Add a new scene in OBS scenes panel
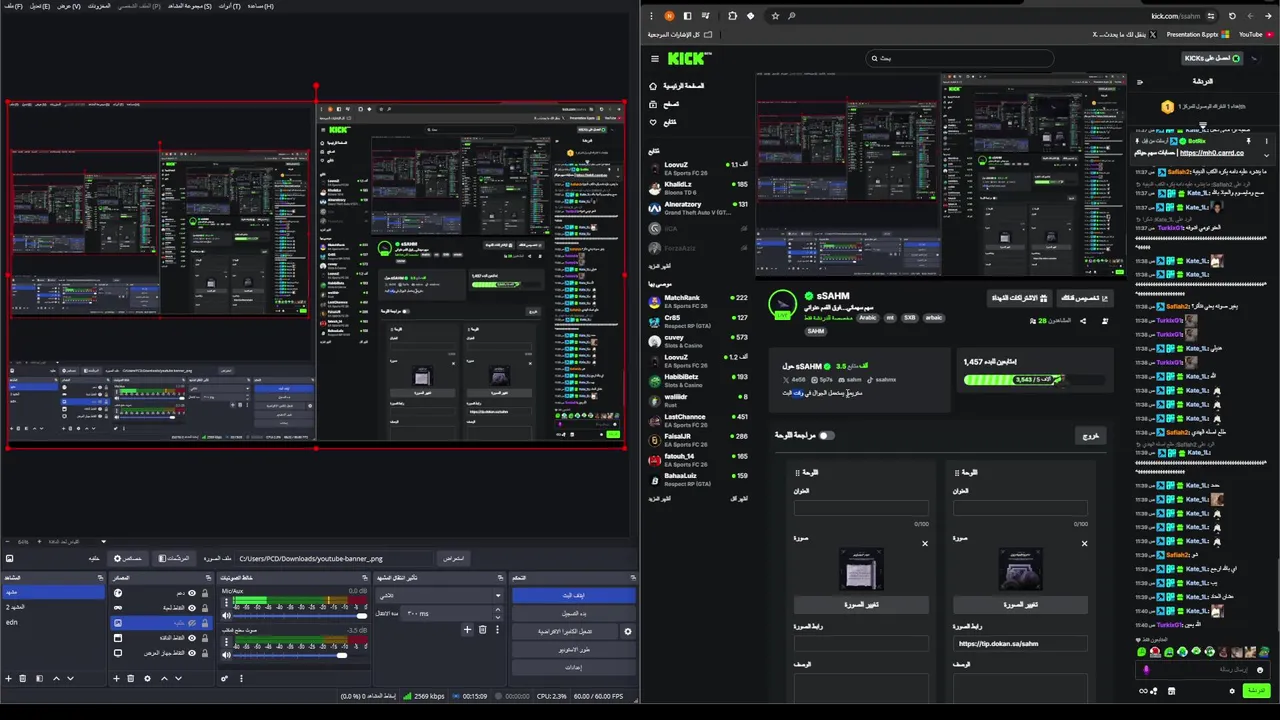This screenshot has width=1280, height=720. pyautogui.click(x=8, y=678)
